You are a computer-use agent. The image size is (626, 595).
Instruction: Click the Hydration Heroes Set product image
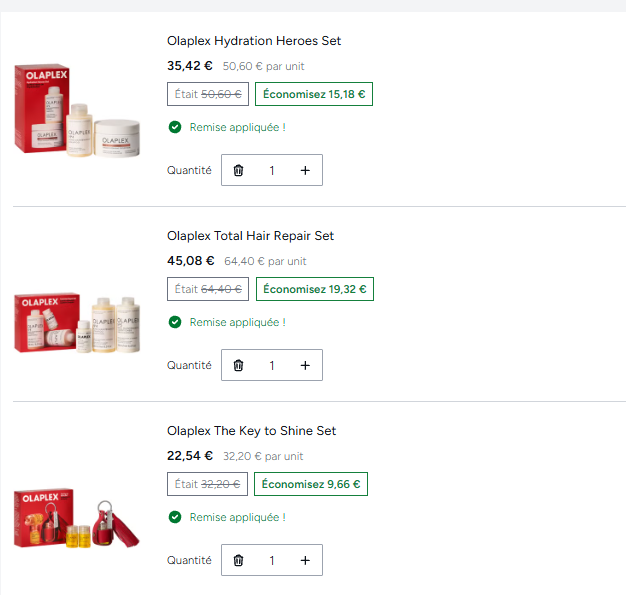77,110
